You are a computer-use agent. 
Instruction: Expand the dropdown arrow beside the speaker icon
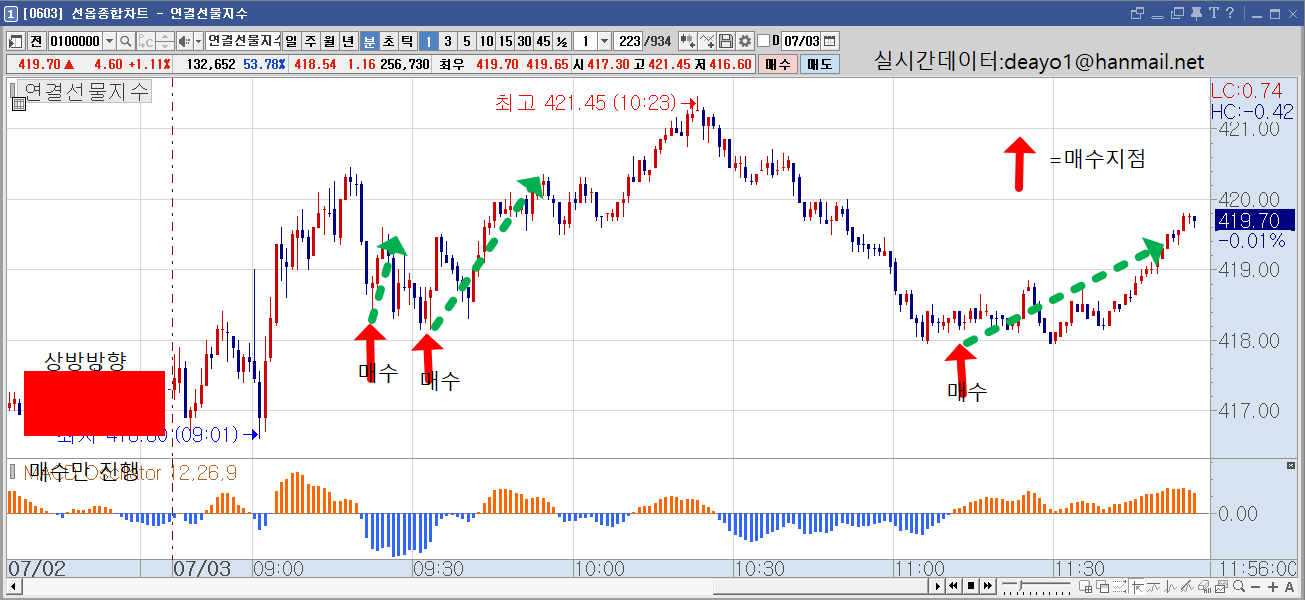click(197, 41)
